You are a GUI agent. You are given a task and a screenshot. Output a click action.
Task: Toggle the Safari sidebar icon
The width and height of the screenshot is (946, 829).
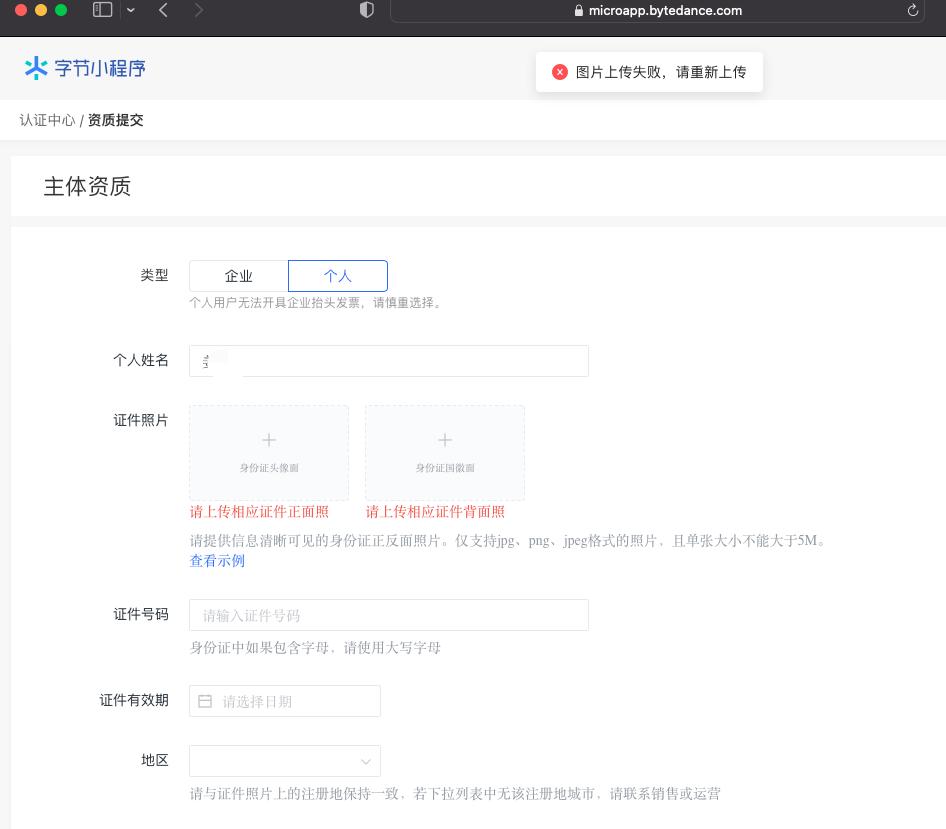[x=102, y=10]
